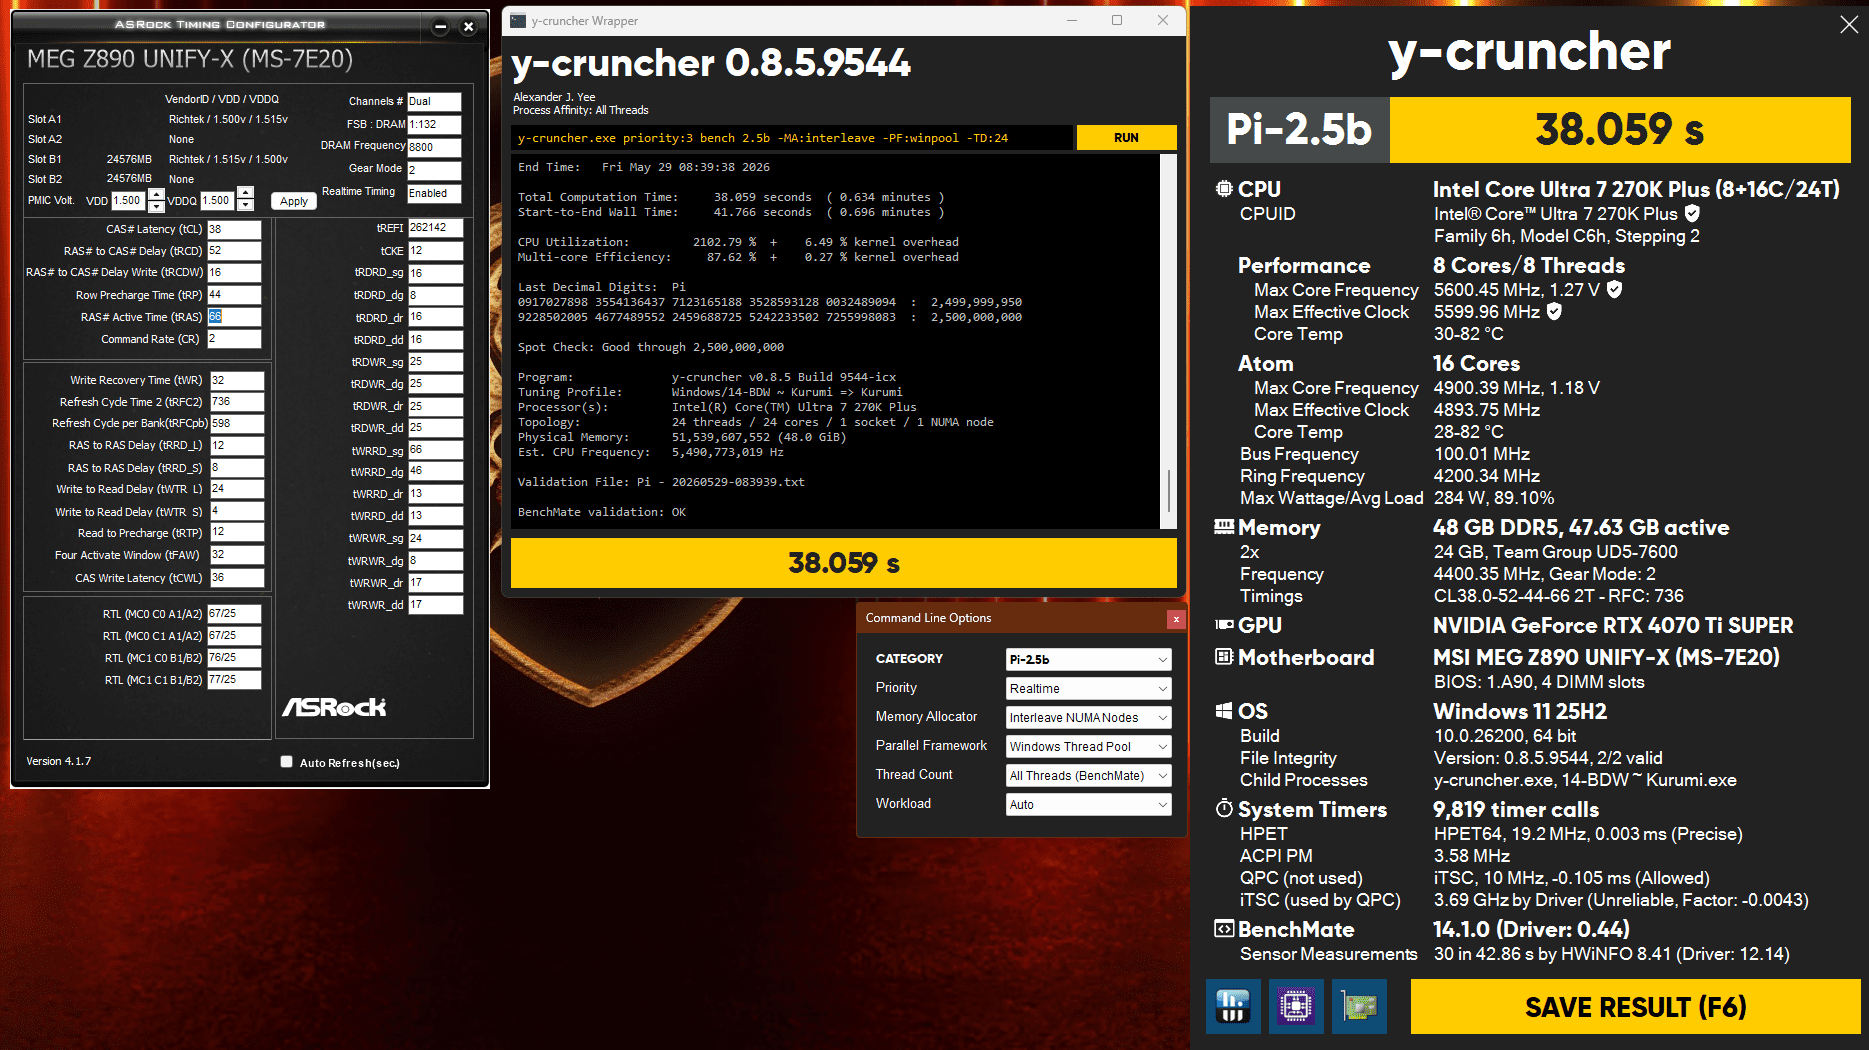This screenshot has width=1869, height=1050.
Task: Increase the PMIC VDD voltage stepper
Action: pyautogui.click(x=157, y=194)
